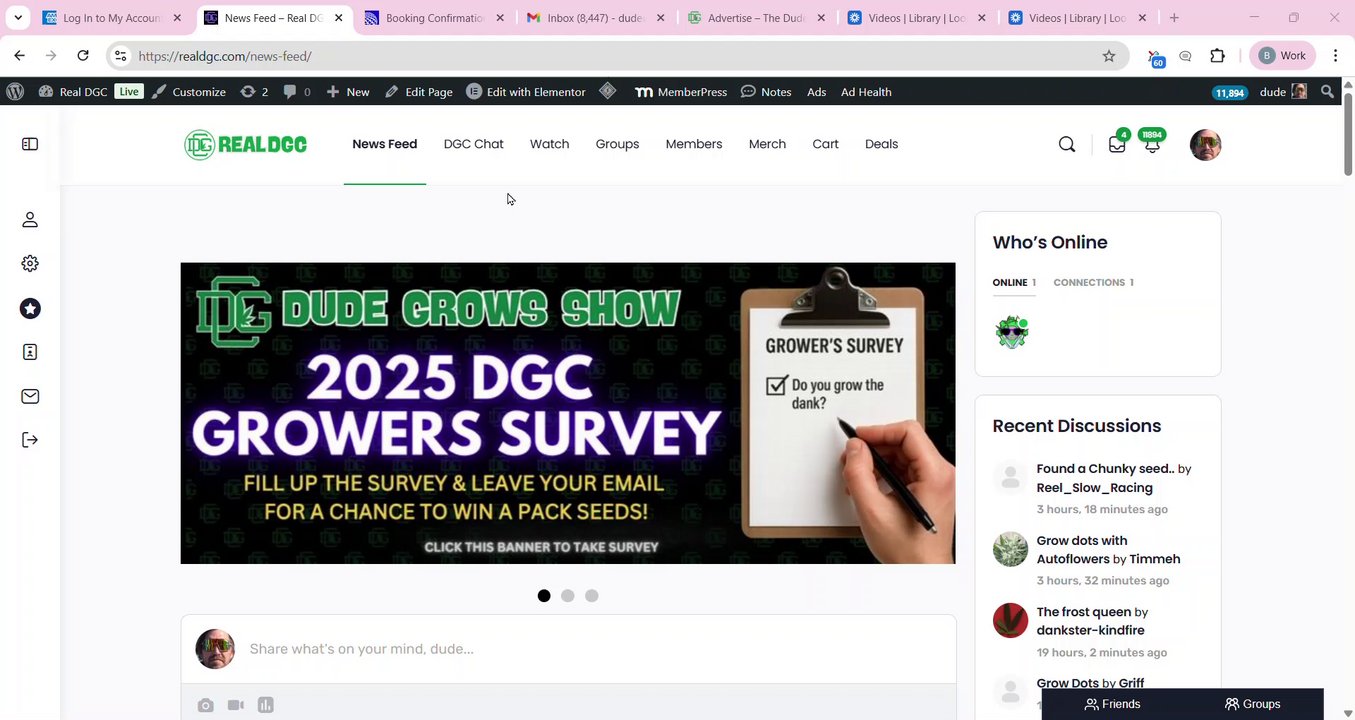Open the Merch nav item
This screenshot has height=720, width=1355.
click(767, 144)
